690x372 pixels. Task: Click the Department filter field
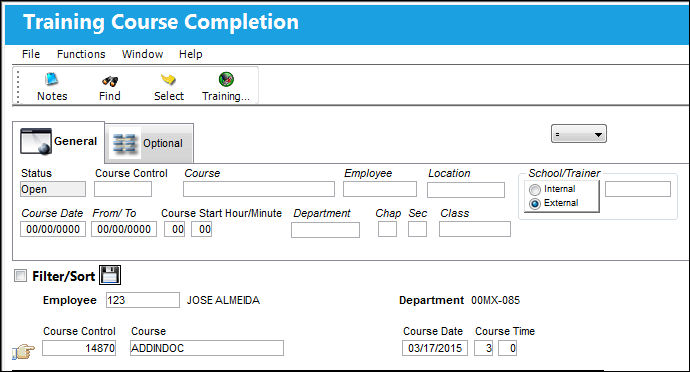325,230
